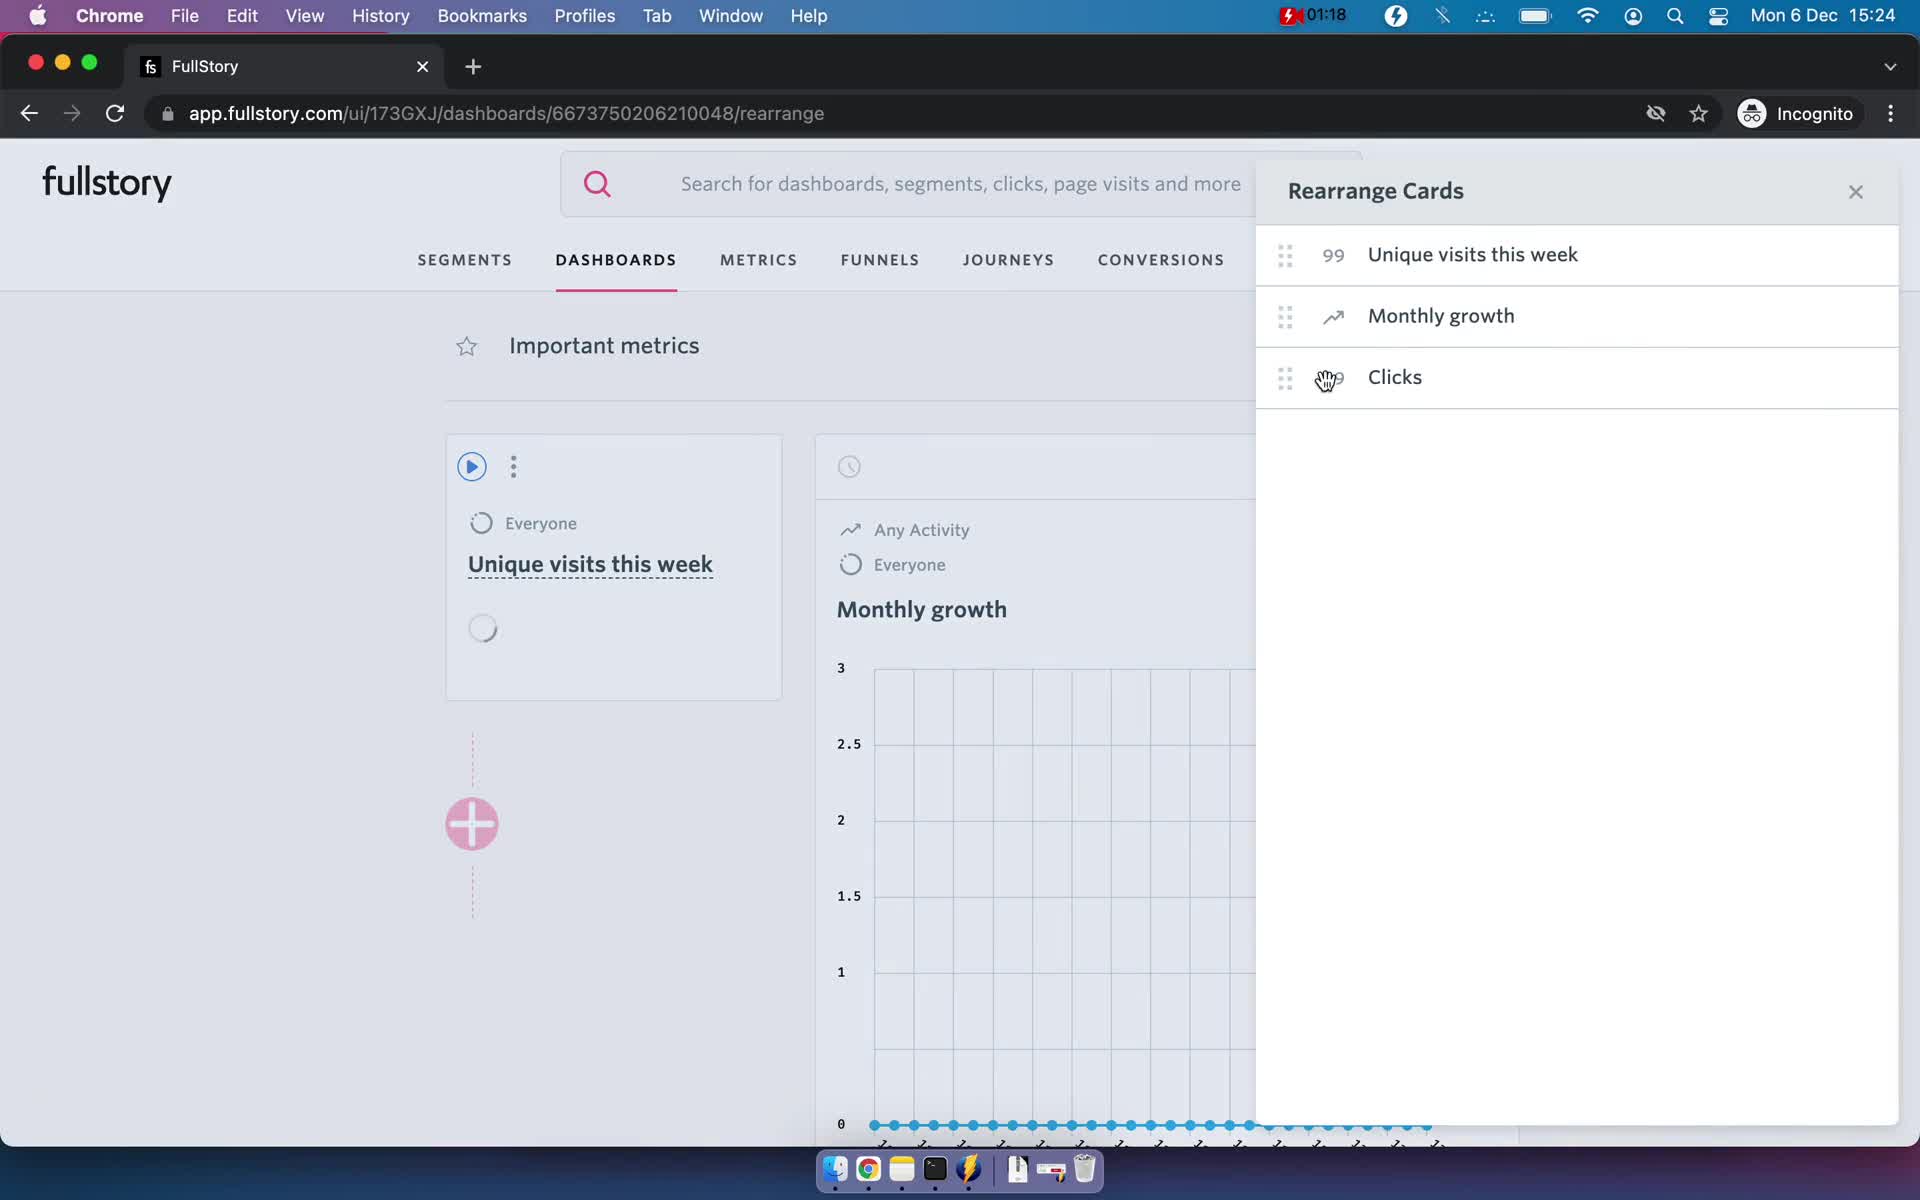Grab drag handle for Clicks row

click(1285, 378)
